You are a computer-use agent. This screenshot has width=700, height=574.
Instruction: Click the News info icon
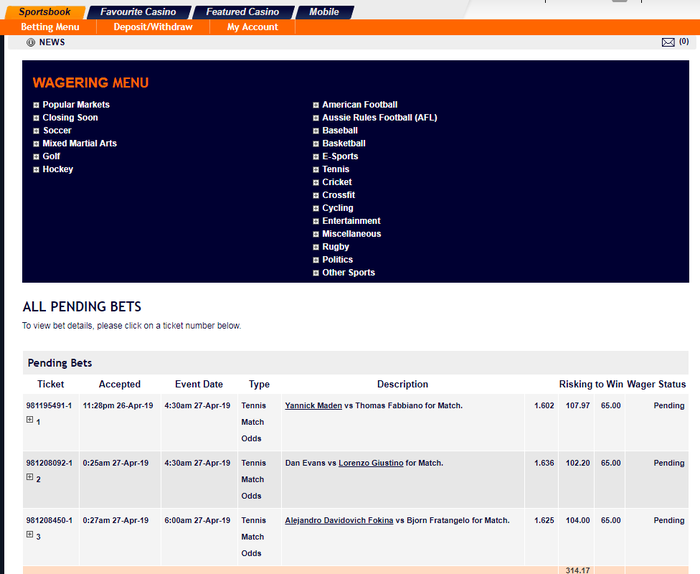pos(30,42)
